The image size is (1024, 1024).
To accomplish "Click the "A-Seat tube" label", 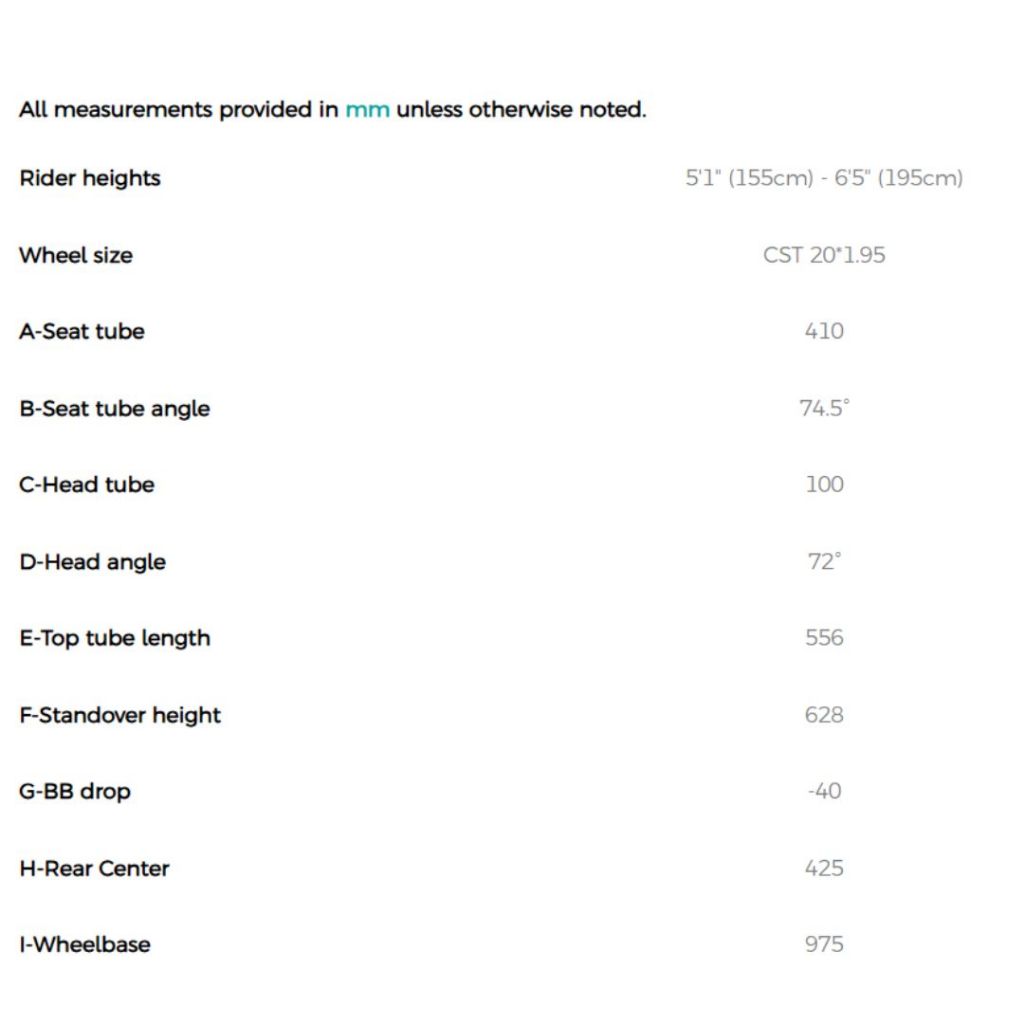I will 82,331.
